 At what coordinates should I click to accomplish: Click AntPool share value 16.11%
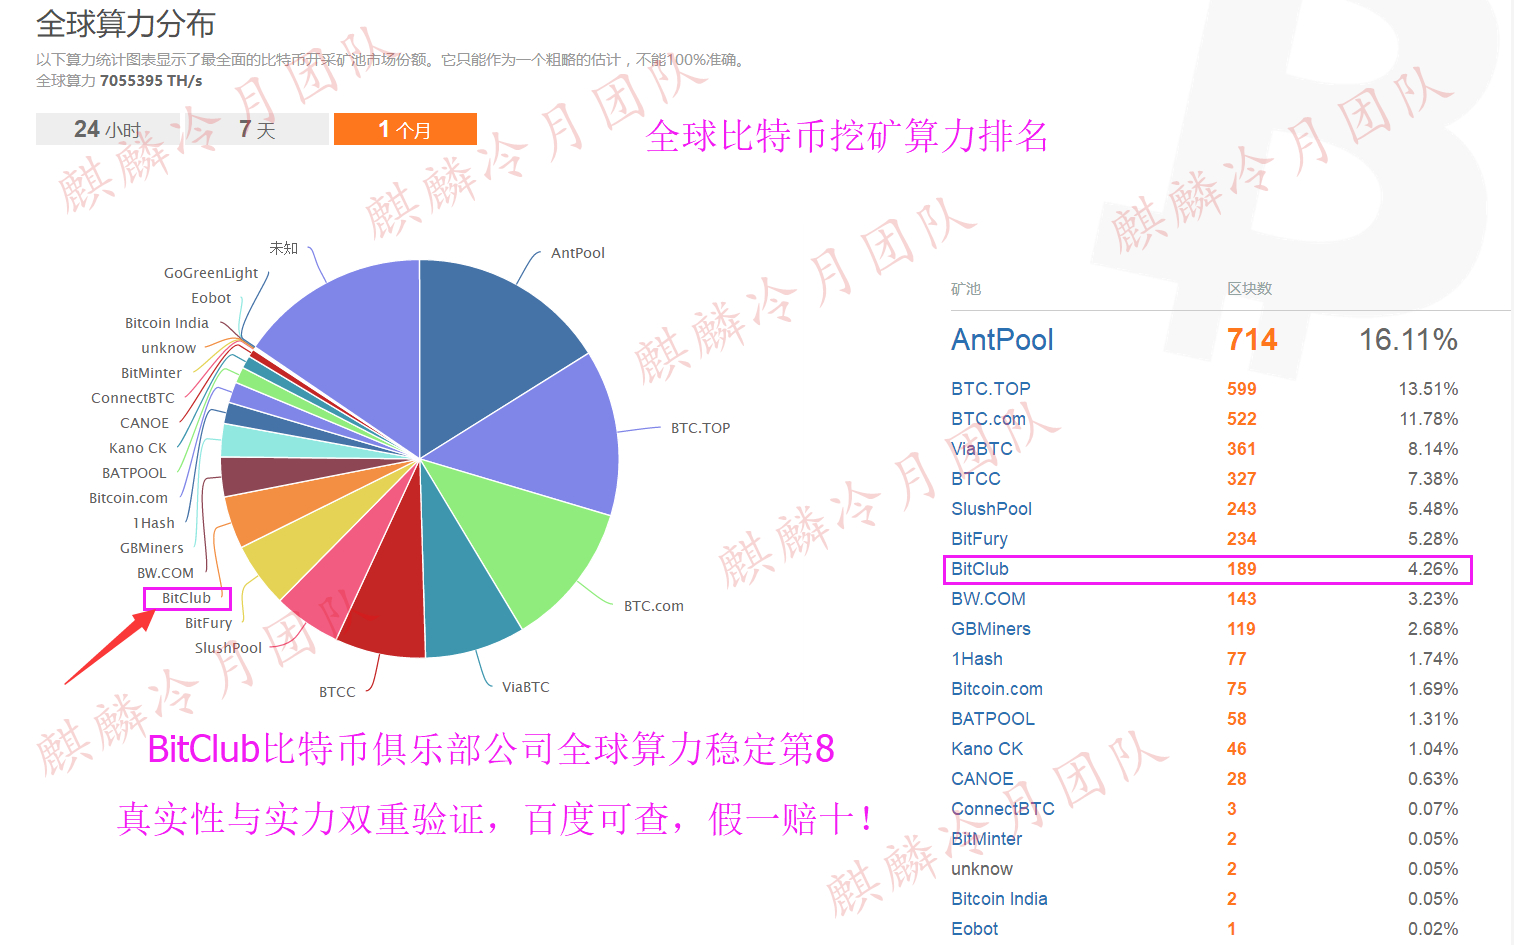pyautogui.click(x=1408, y=340)
